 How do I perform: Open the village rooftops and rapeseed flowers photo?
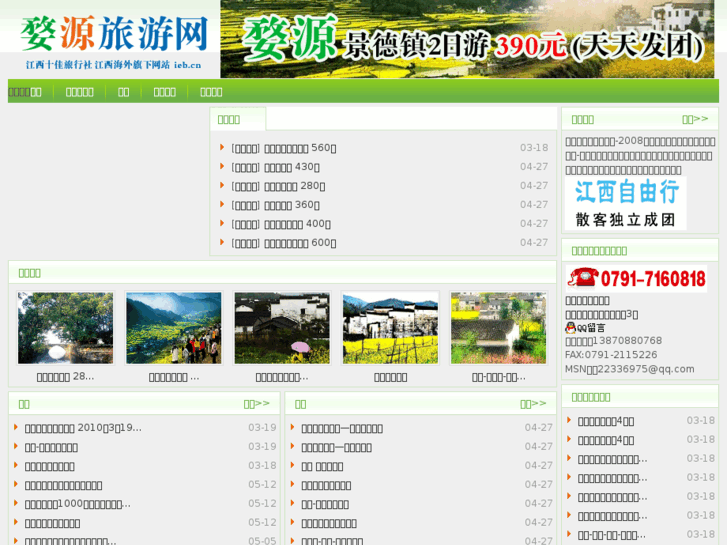click(499, 328)
